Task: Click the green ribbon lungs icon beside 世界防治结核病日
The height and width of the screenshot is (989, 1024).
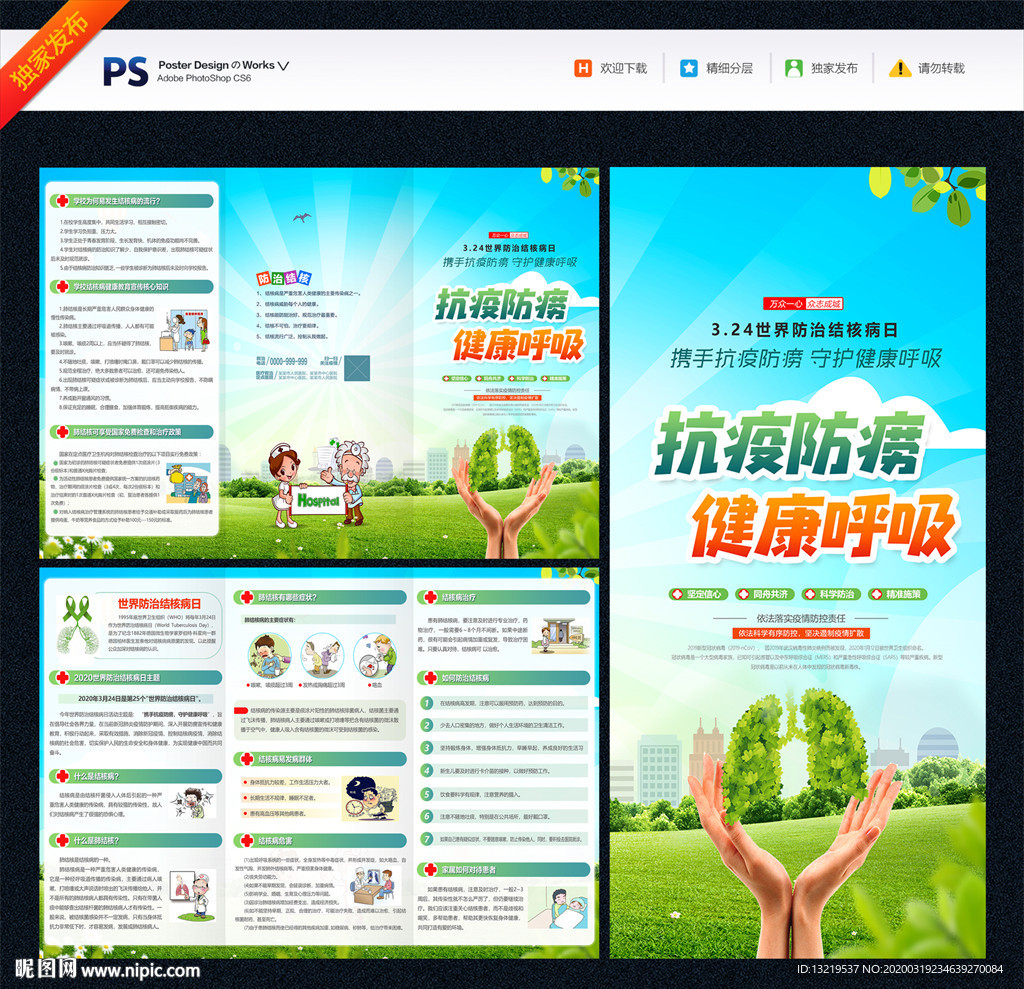Action: (x=77, y=624)
